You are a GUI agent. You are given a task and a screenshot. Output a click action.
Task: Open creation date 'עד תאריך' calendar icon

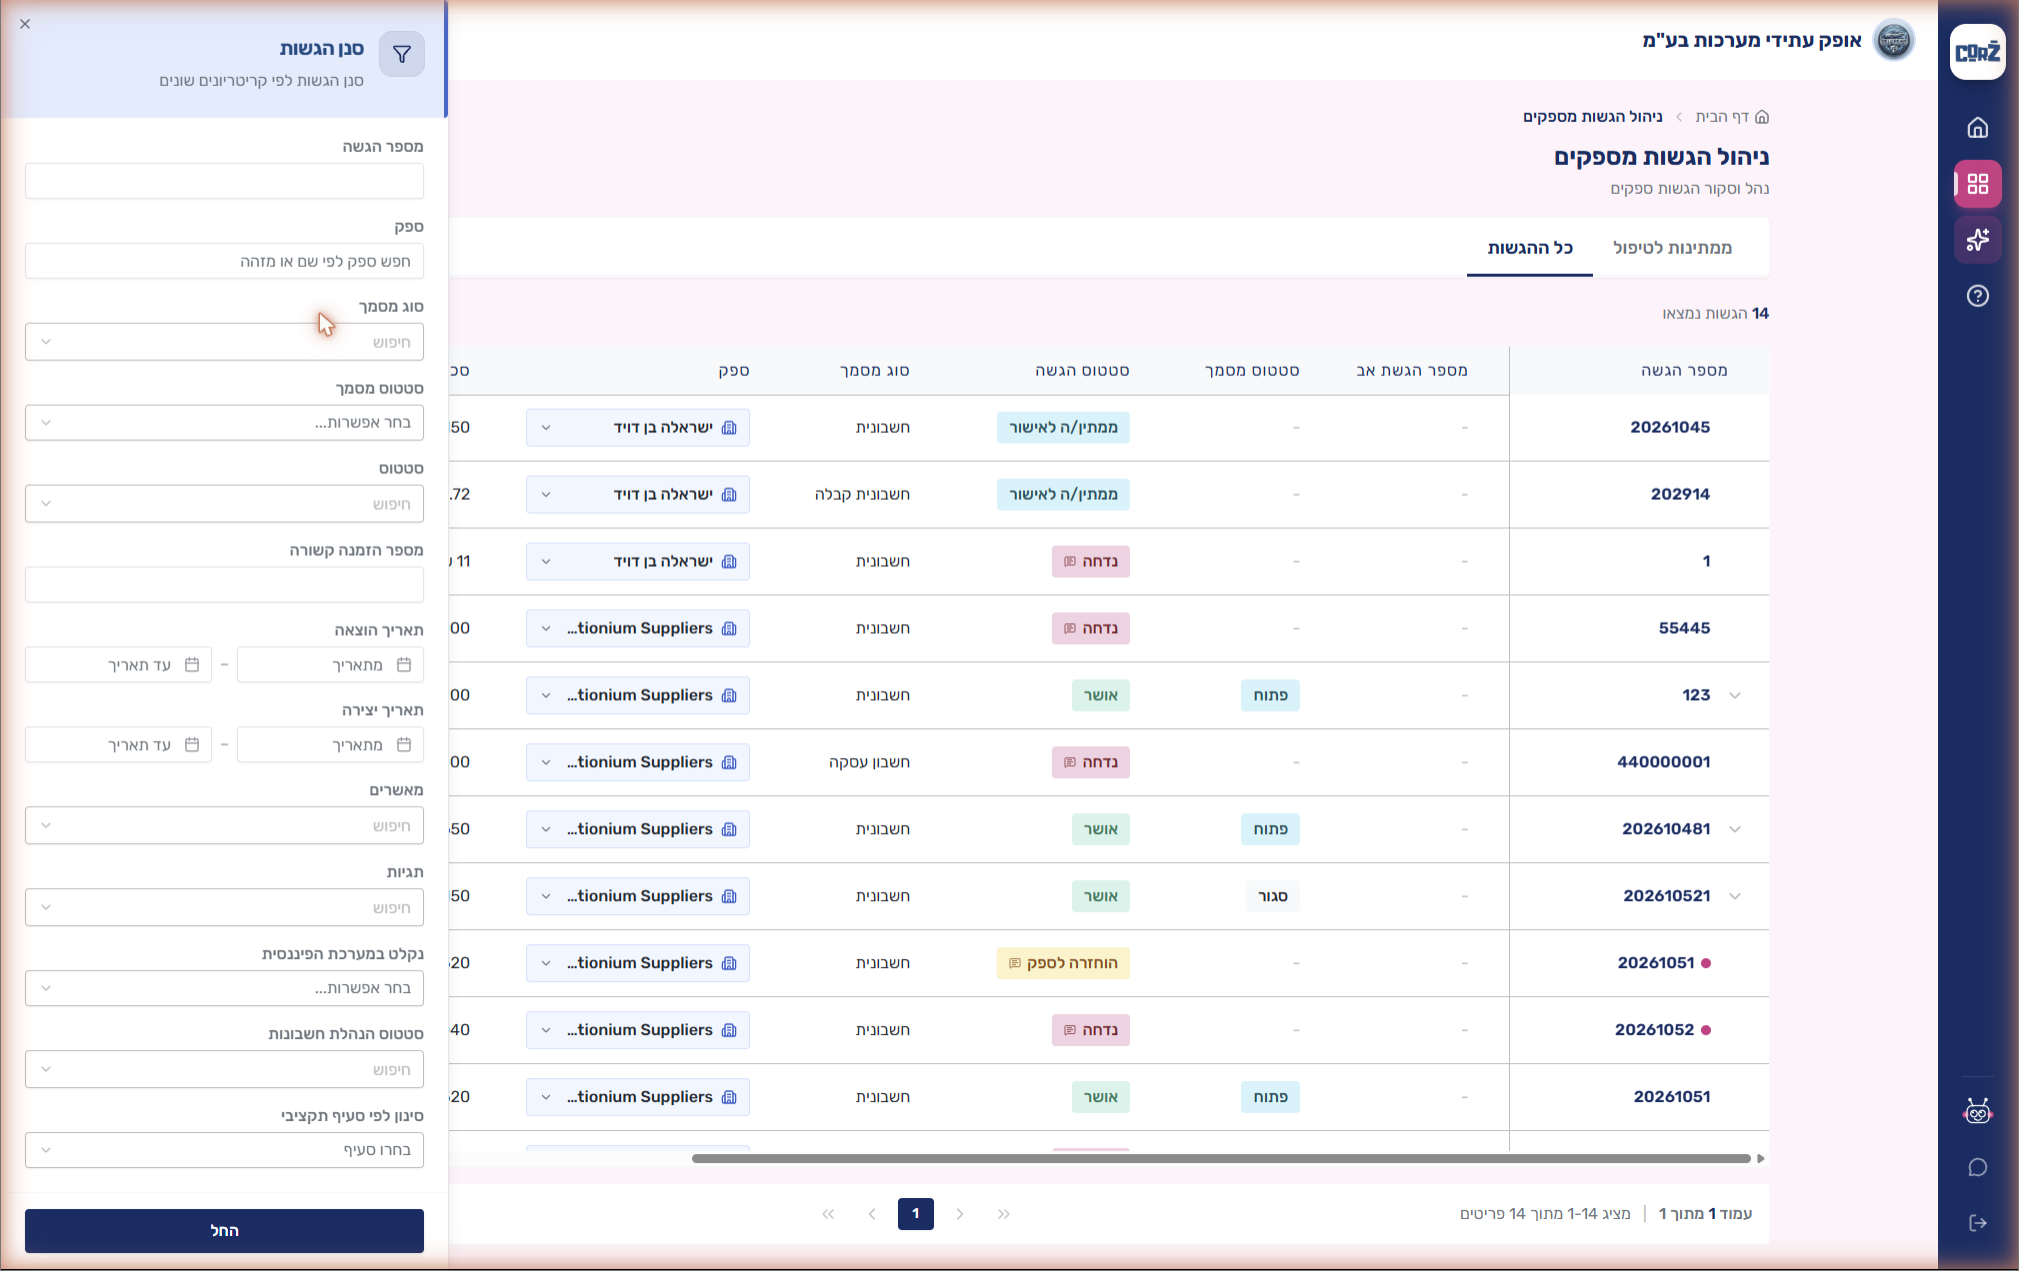click(x=192, y=745)
